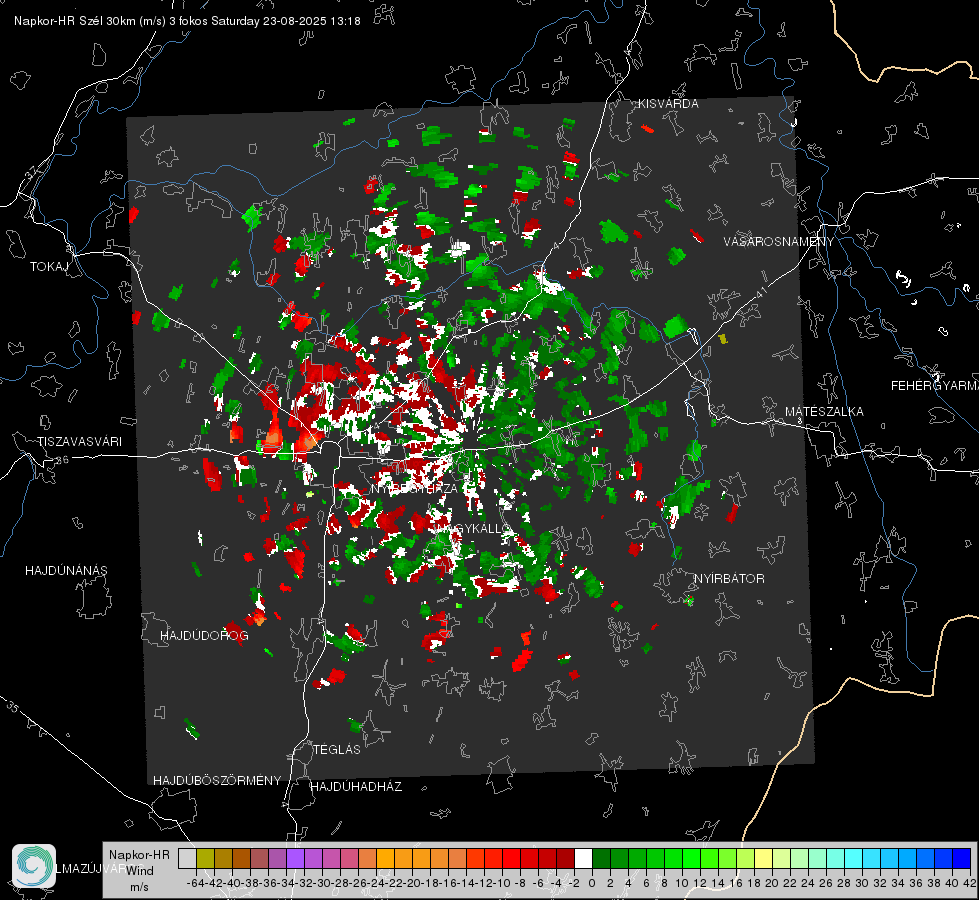Click the white legend swatch between -2 and 0
This screenshot has height=900, width=979.
(x=583, y=858)
